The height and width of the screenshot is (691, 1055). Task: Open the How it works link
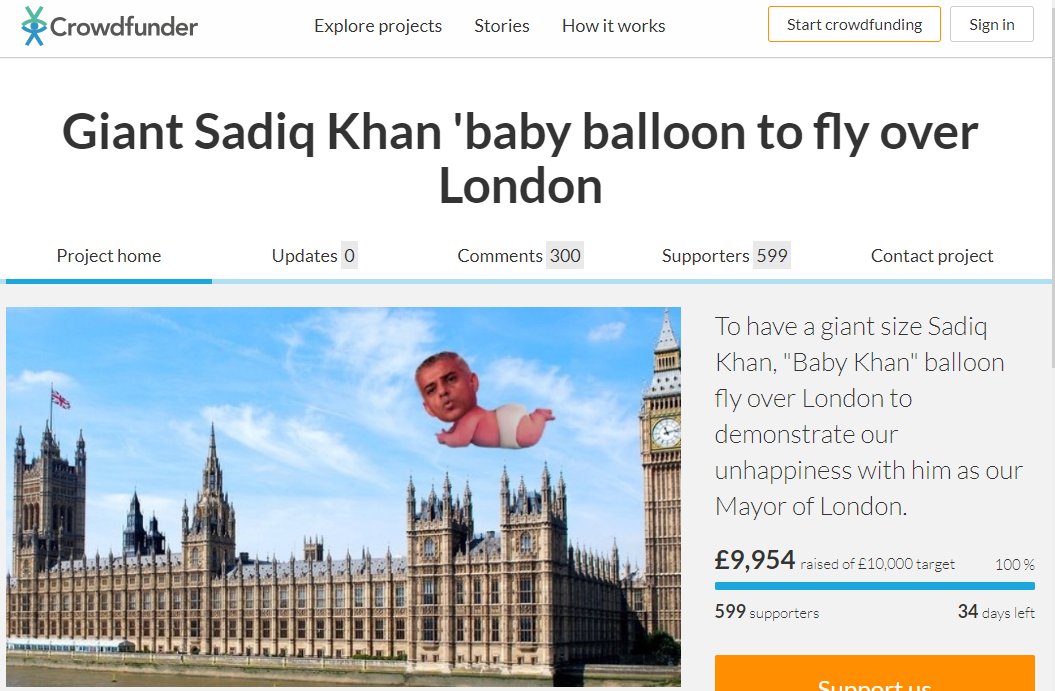[x=613, y=26]
